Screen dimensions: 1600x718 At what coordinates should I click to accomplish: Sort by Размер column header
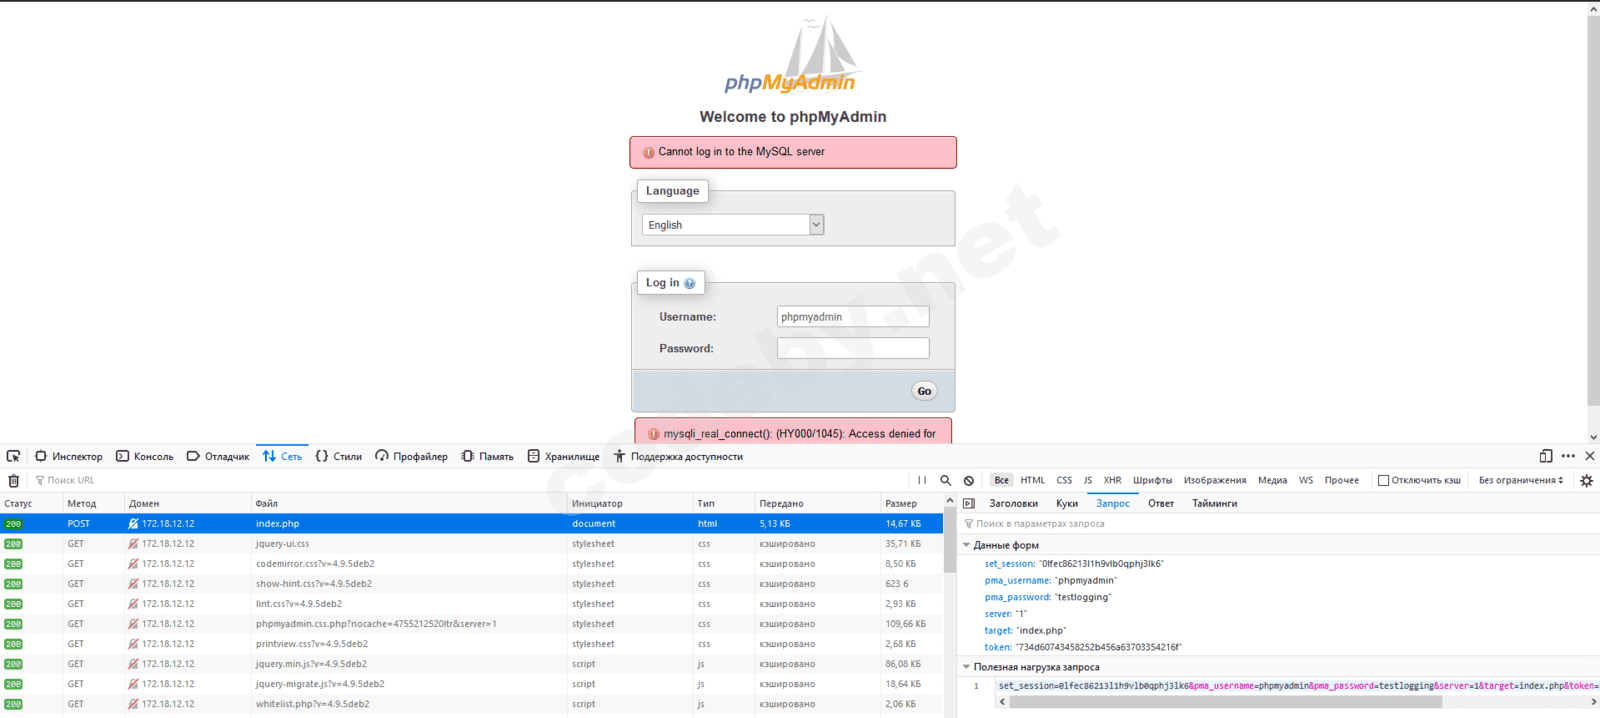[x=911, y=503]
